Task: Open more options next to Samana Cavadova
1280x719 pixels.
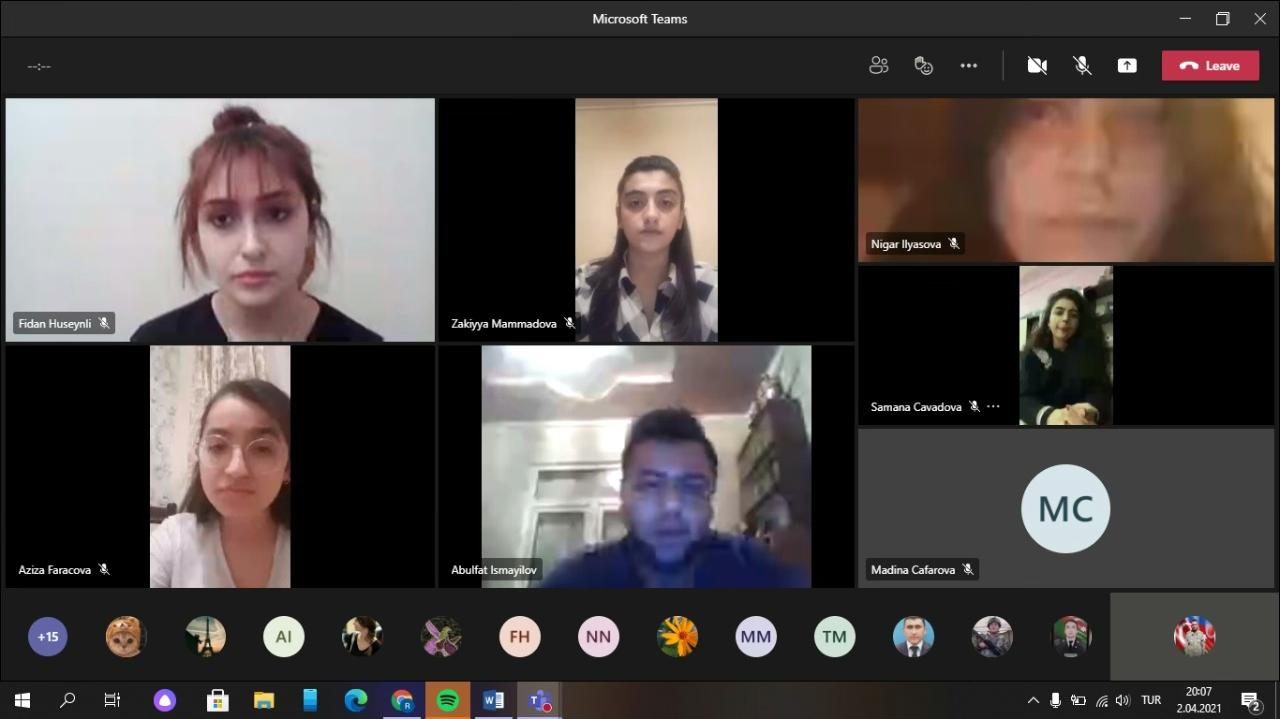Action: pyautogui.click(x=993, y=407)
